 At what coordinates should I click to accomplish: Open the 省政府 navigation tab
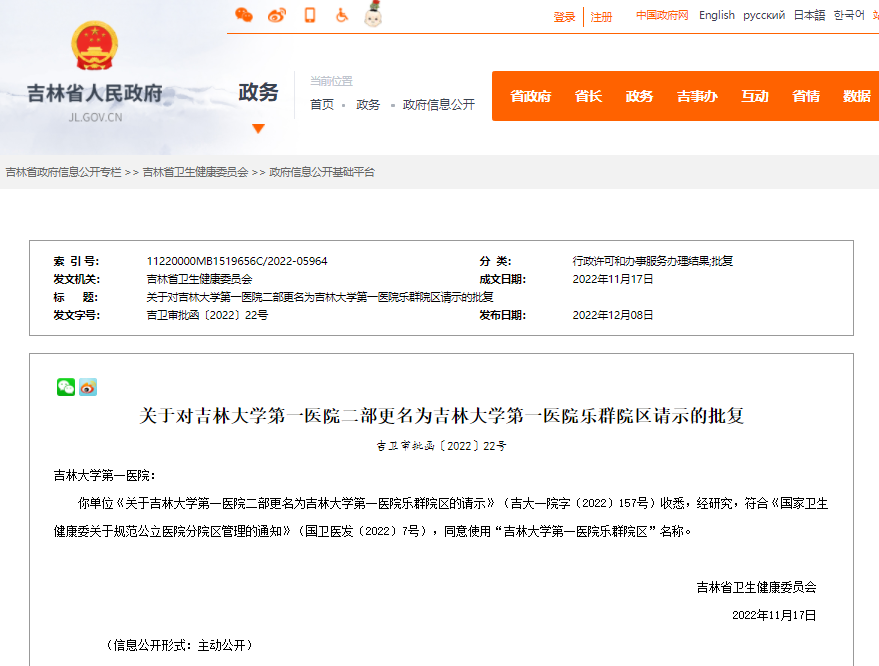pyautogui.click(x=530, y=96)
